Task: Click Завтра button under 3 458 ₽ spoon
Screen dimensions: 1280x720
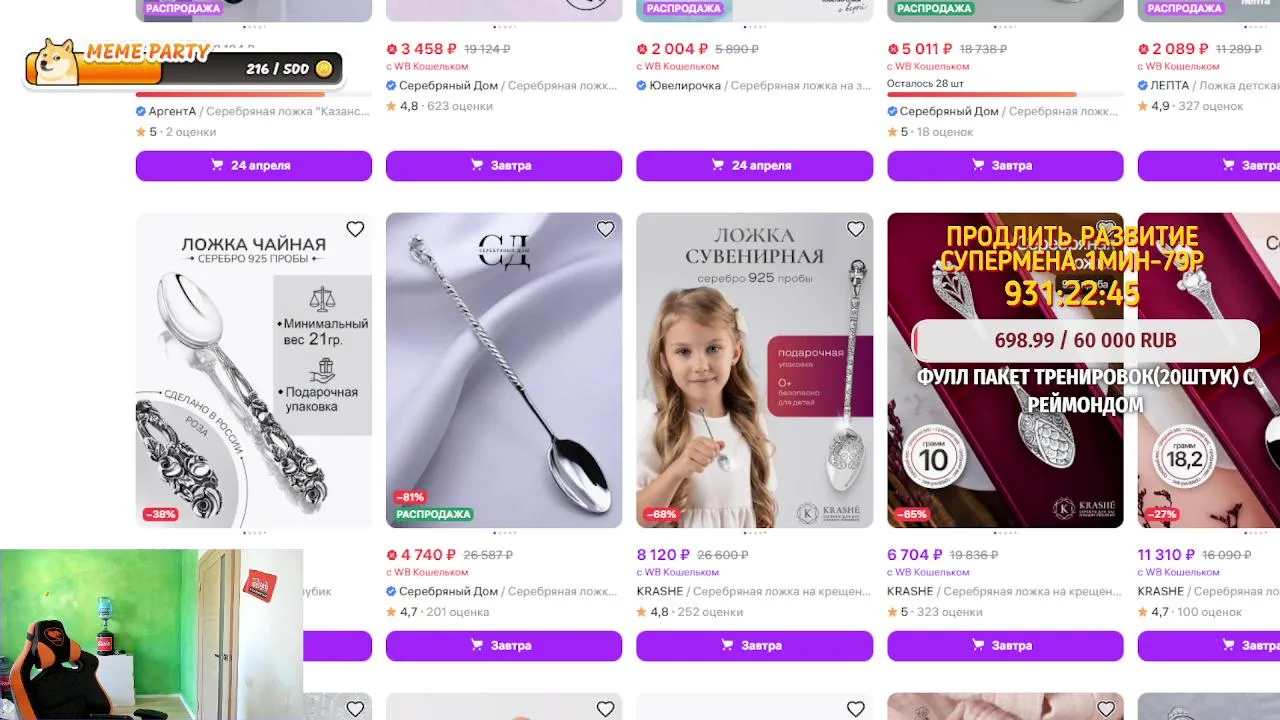Action: 504,165
